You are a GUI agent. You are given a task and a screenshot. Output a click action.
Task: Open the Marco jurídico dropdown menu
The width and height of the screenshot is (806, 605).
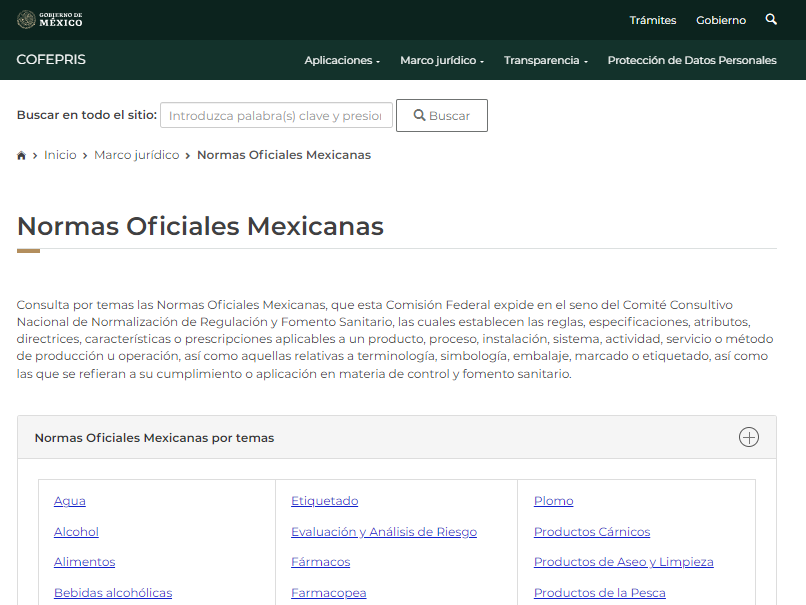point(440,60)
